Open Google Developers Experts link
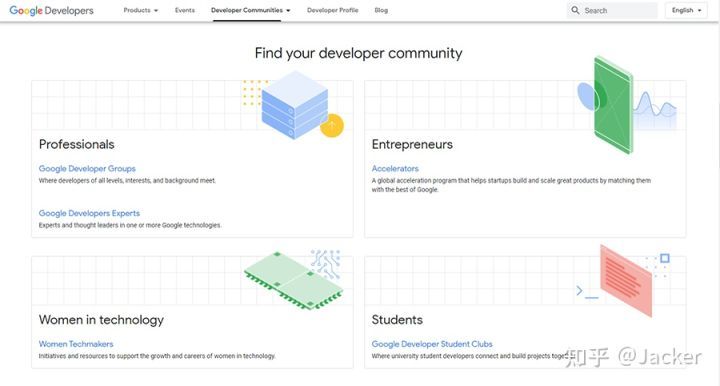 tap(89, 213)
